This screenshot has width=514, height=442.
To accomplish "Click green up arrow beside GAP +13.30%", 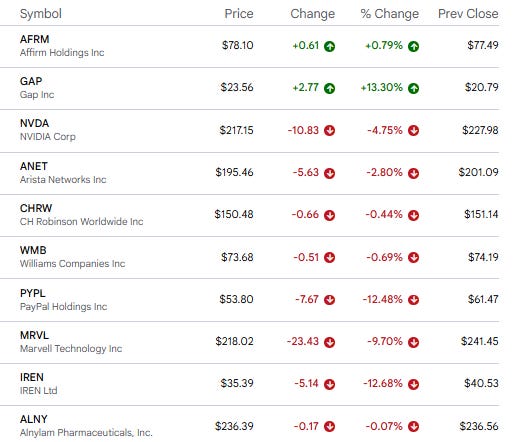I will 413,88.
